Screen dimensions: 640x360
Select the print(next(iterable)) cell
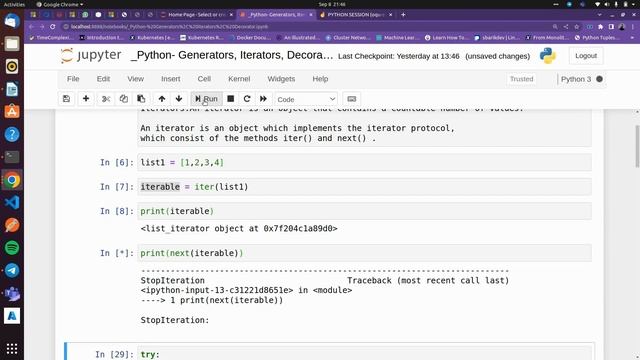point(364,253)
